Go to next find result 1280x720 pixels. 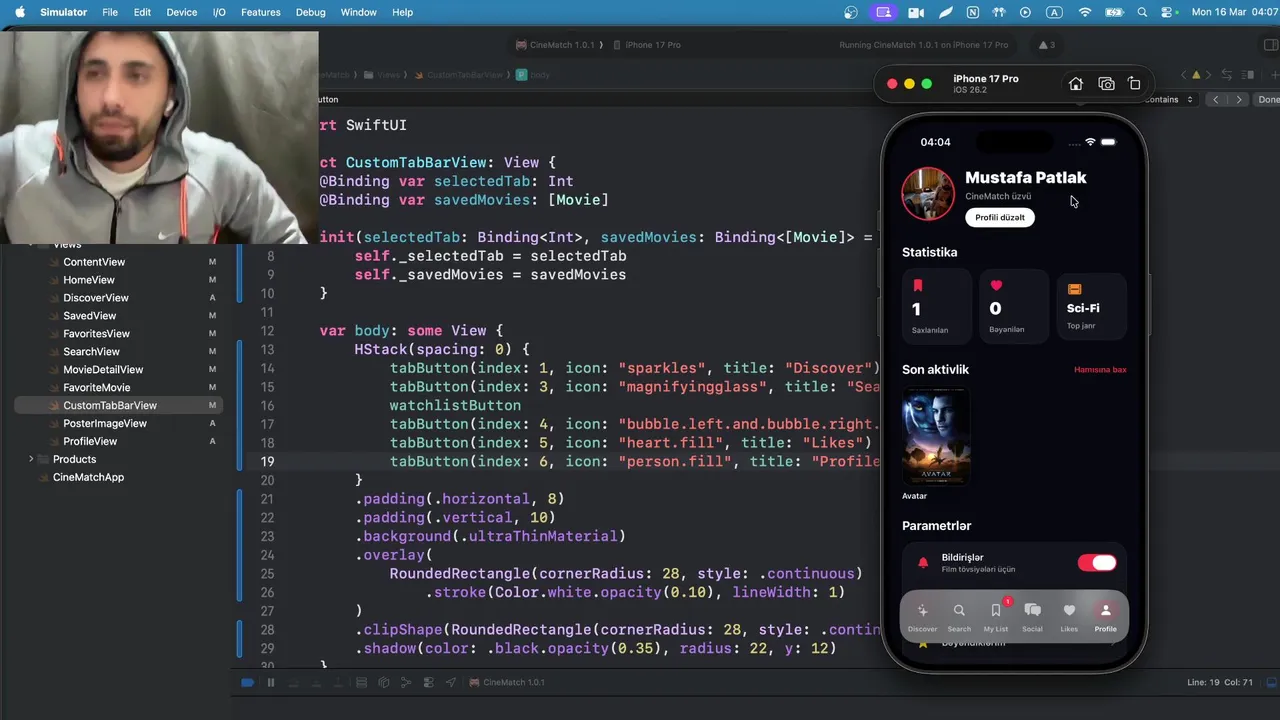(x=1239, y=100)
